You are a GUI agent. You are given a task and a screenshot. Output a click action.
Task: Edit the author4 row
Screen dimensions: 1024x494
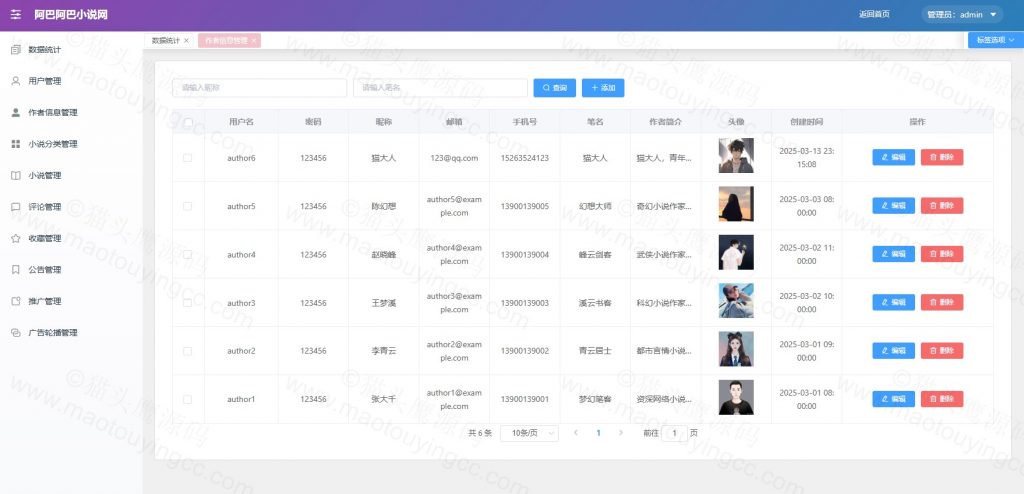893,254
